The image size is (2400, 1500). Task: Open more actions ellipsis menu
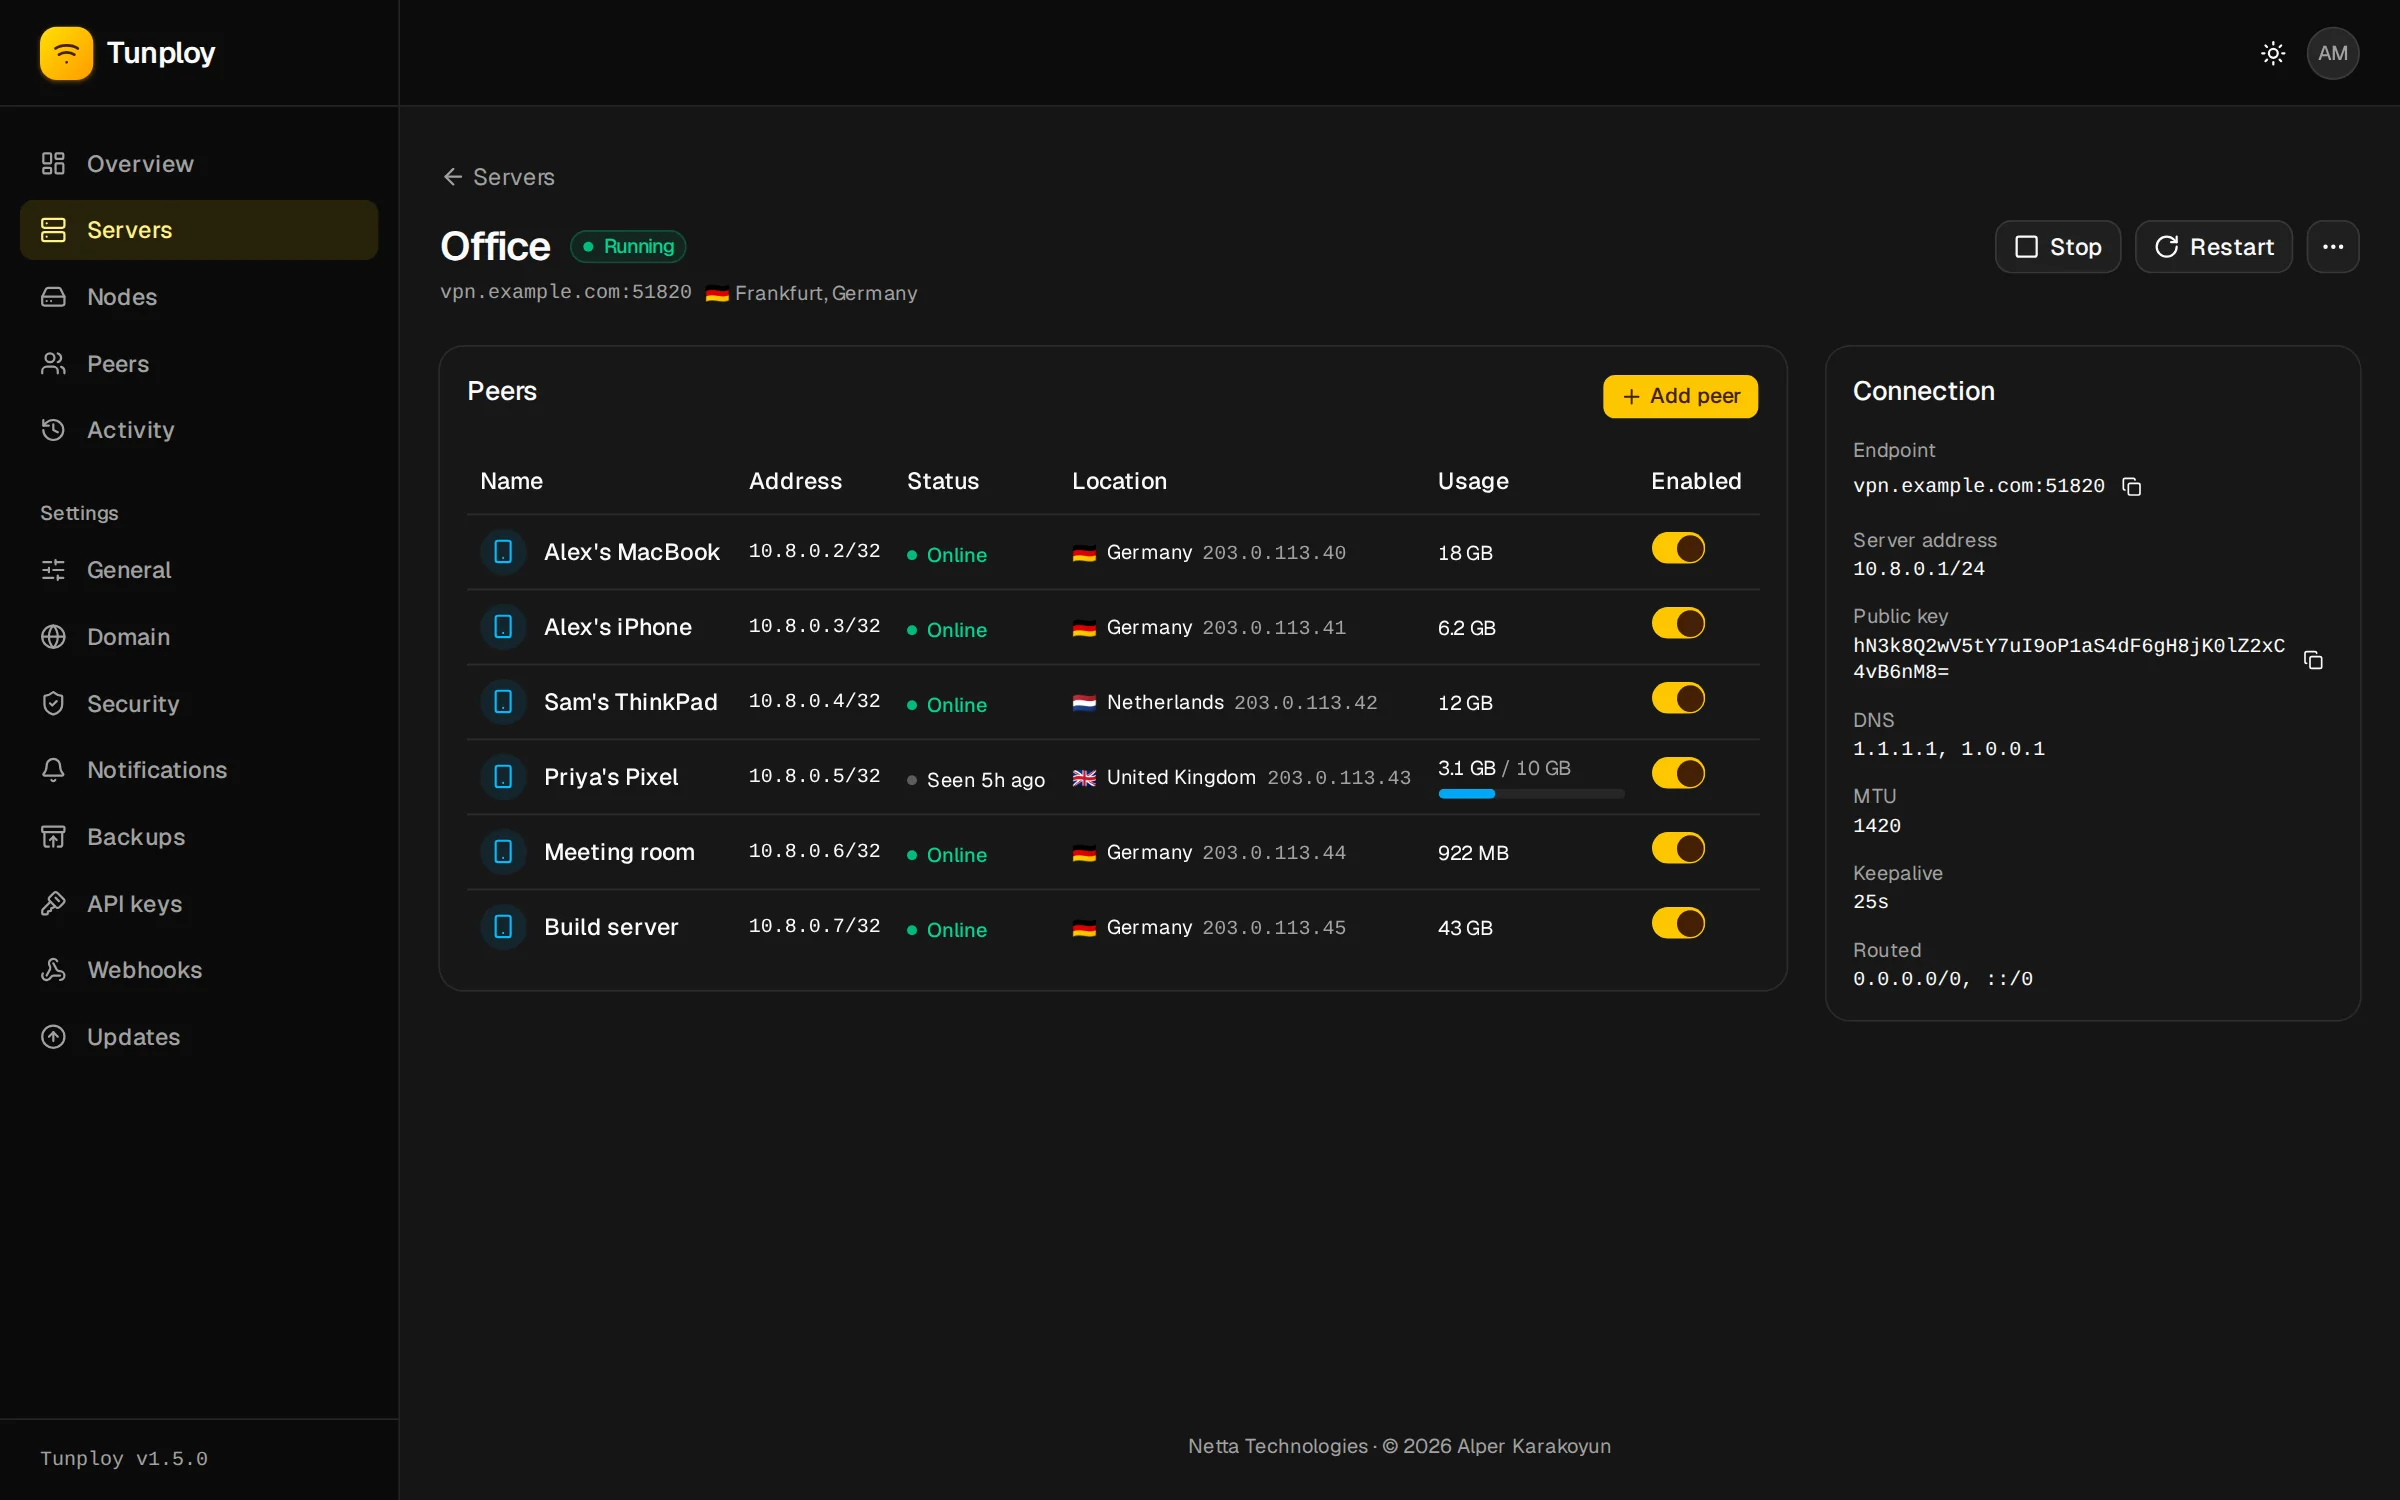pos(2332,247)
